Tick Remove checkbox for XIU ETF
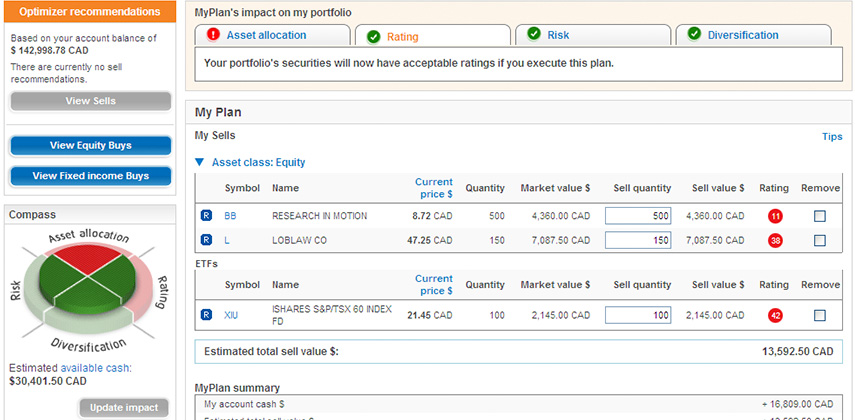The height and width of the screenshot is (420, 855). pyautogui.click(x=820, y=316)
